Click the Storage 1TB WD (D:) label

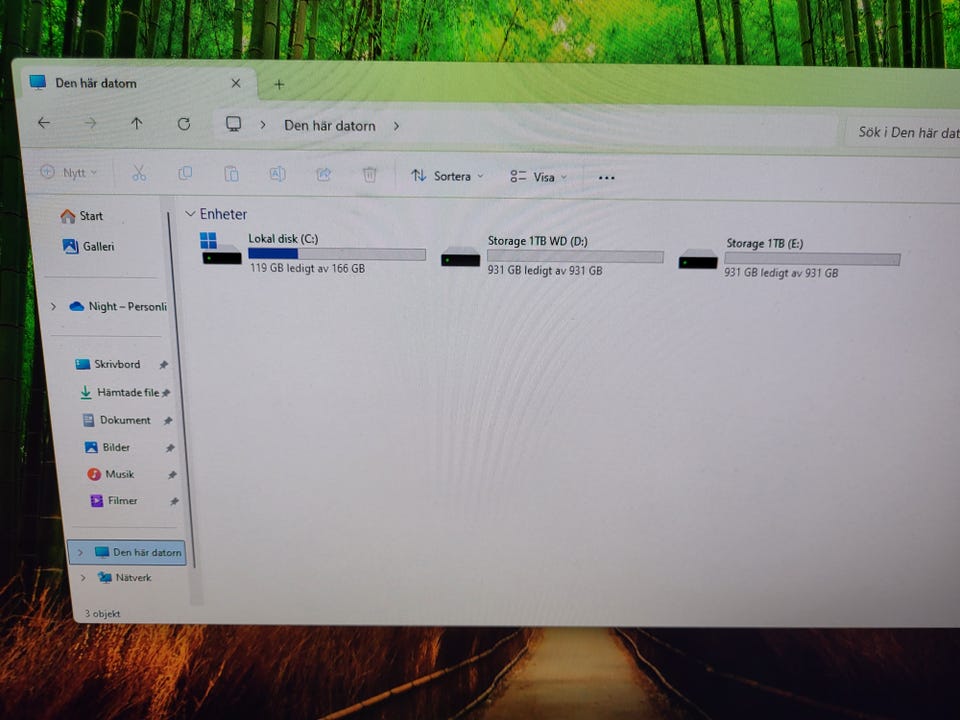coord(538,241)
